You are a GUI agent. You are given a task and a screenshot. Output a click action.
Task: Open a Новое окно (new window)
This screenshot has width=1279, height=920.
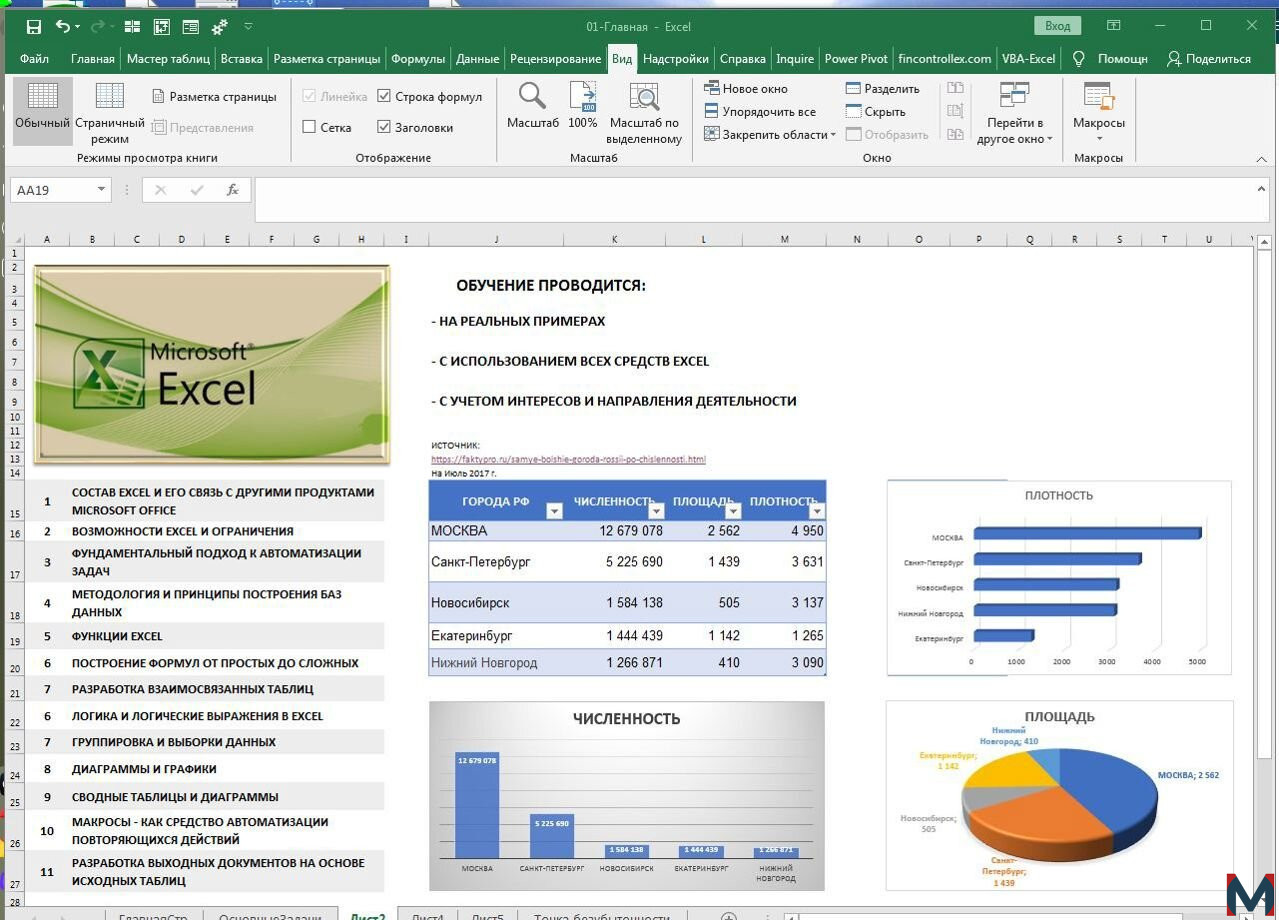(x=746, y=89)
